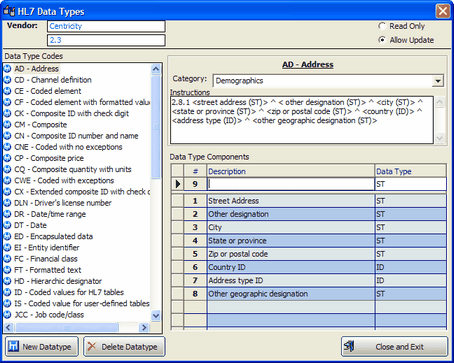Click the icon beside CQ - Composite quantity with units
The width and height of the screenshot is (454, 363).
[x=7, y=169]
